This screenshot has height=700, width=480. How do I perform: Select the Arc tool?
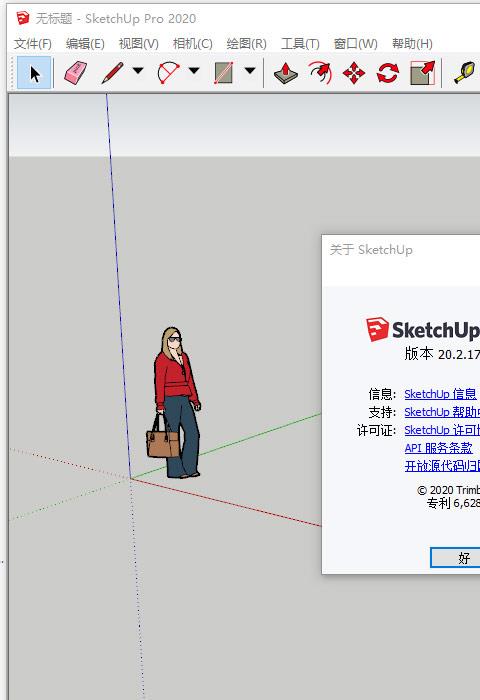pyautogui.click(x=168, y=73)
